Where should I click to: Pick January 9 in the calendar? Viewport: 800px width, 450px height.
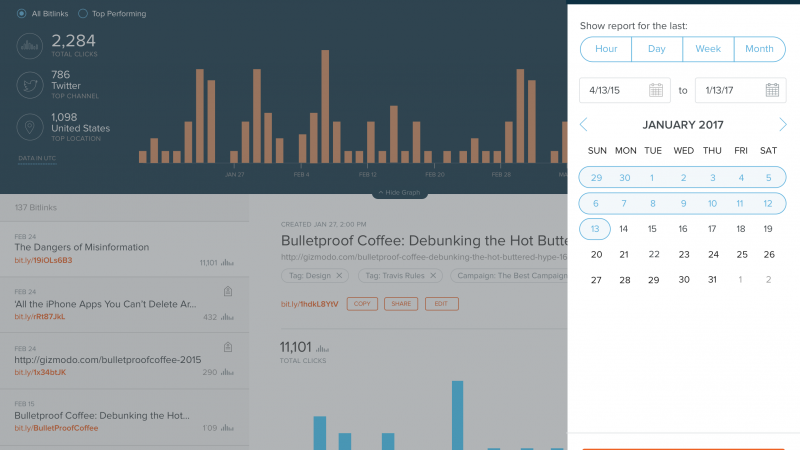click(683, 204)
